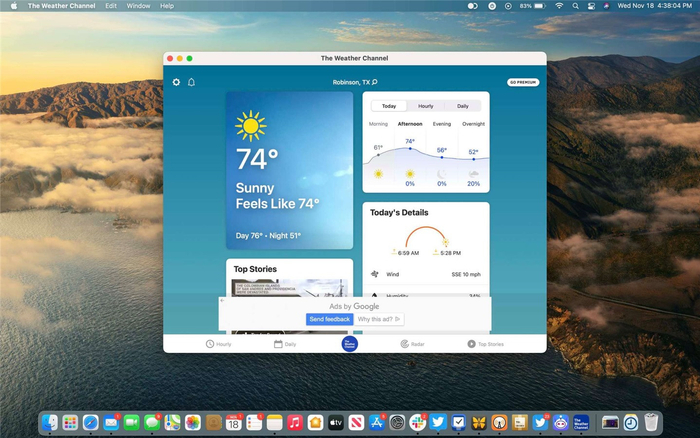Click the Weather Channel home logo button
Viewport: 700px width, 438px height.
point(350,344)
